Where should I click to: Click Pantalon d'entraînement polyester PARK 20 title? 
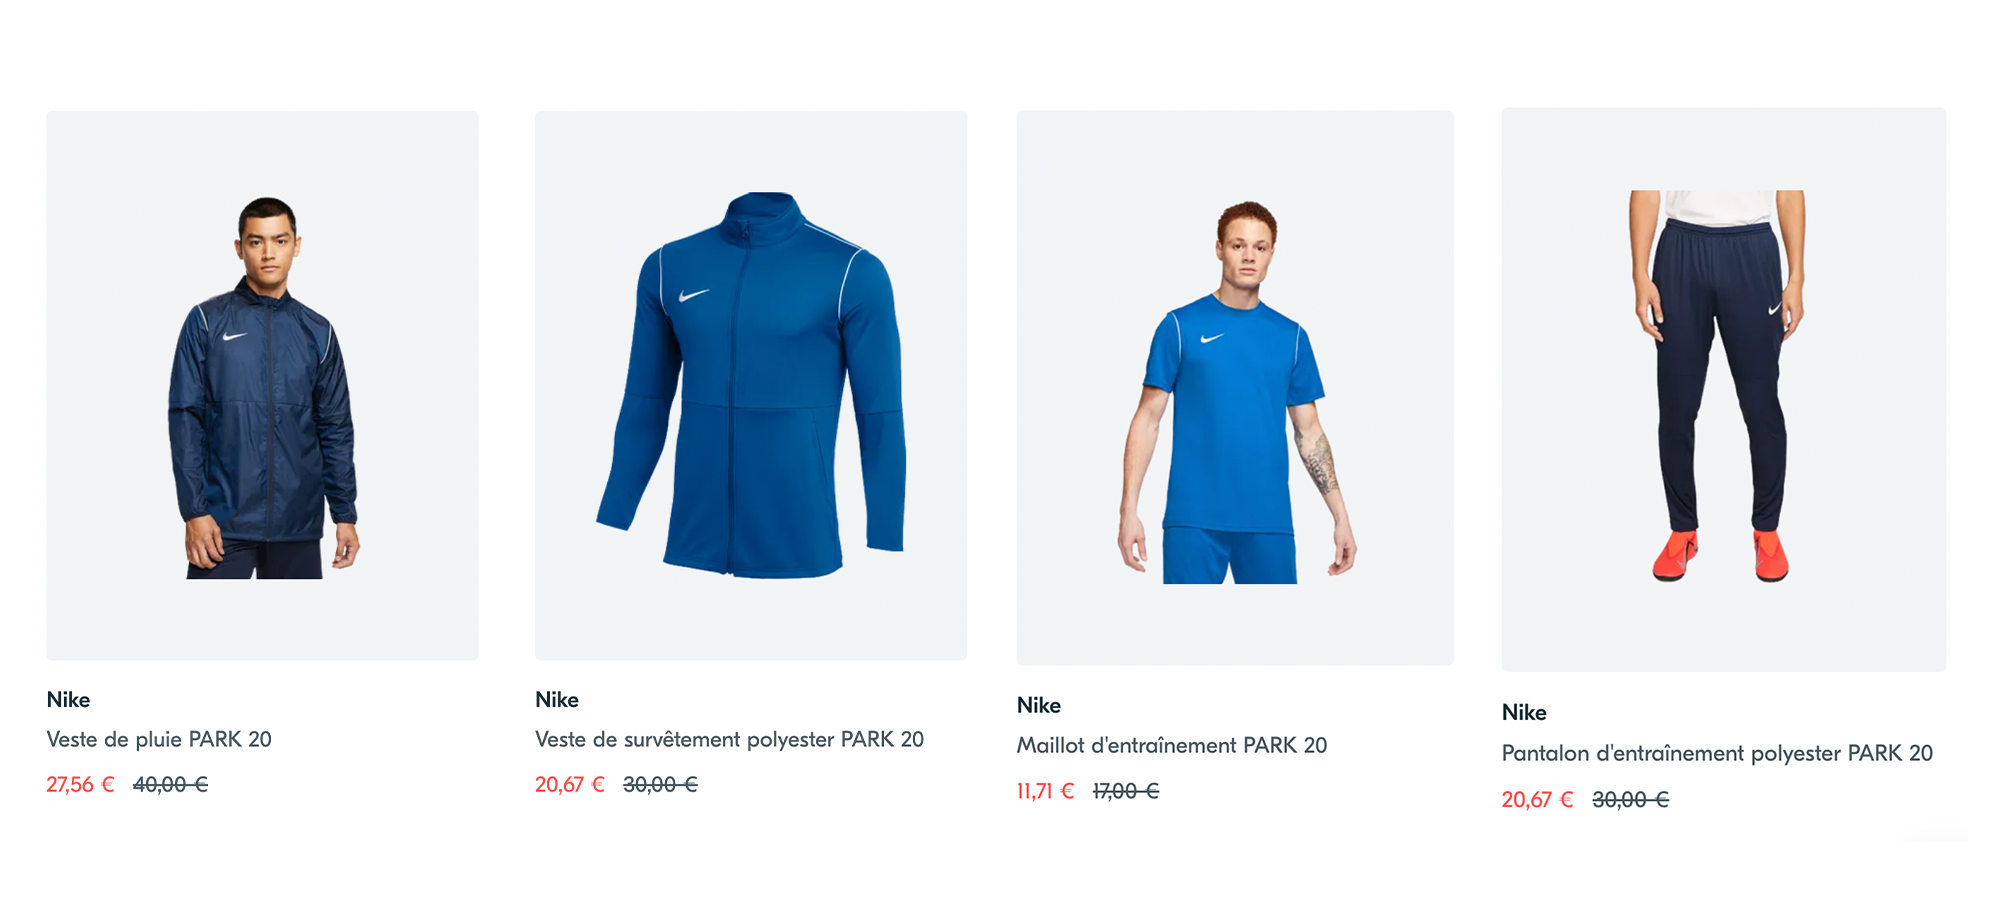tap(1717, 753)
